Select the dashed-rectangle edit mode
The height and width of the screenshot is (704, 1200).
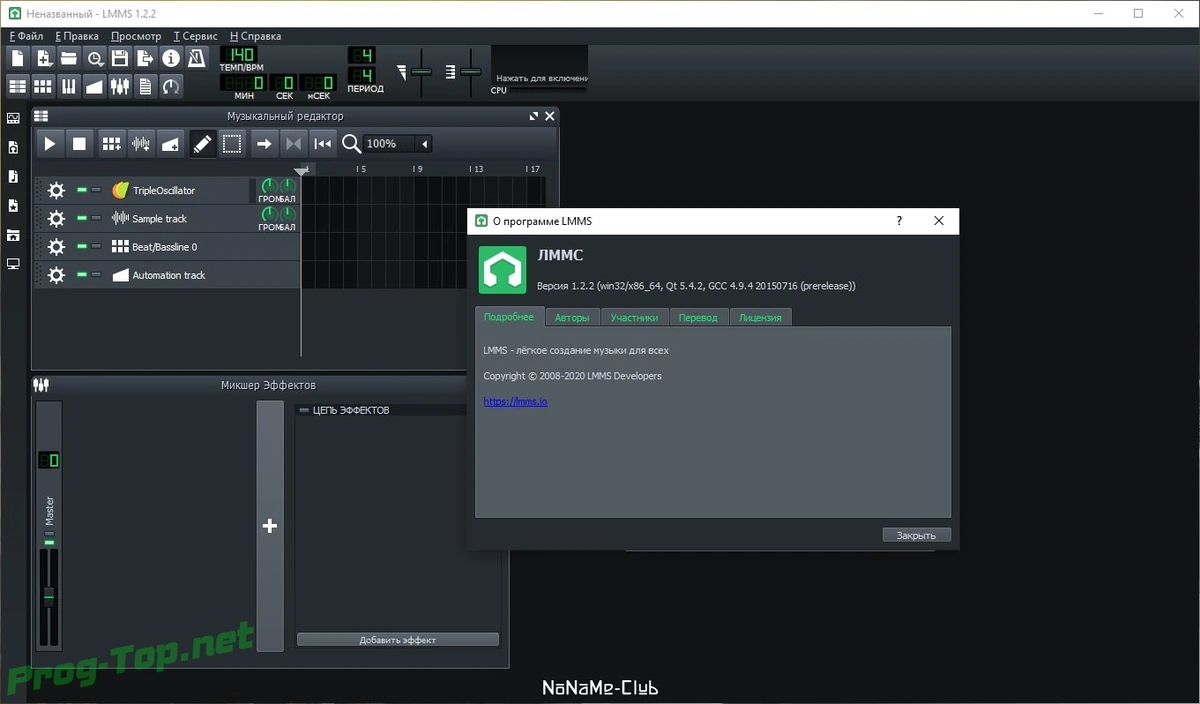232,144
